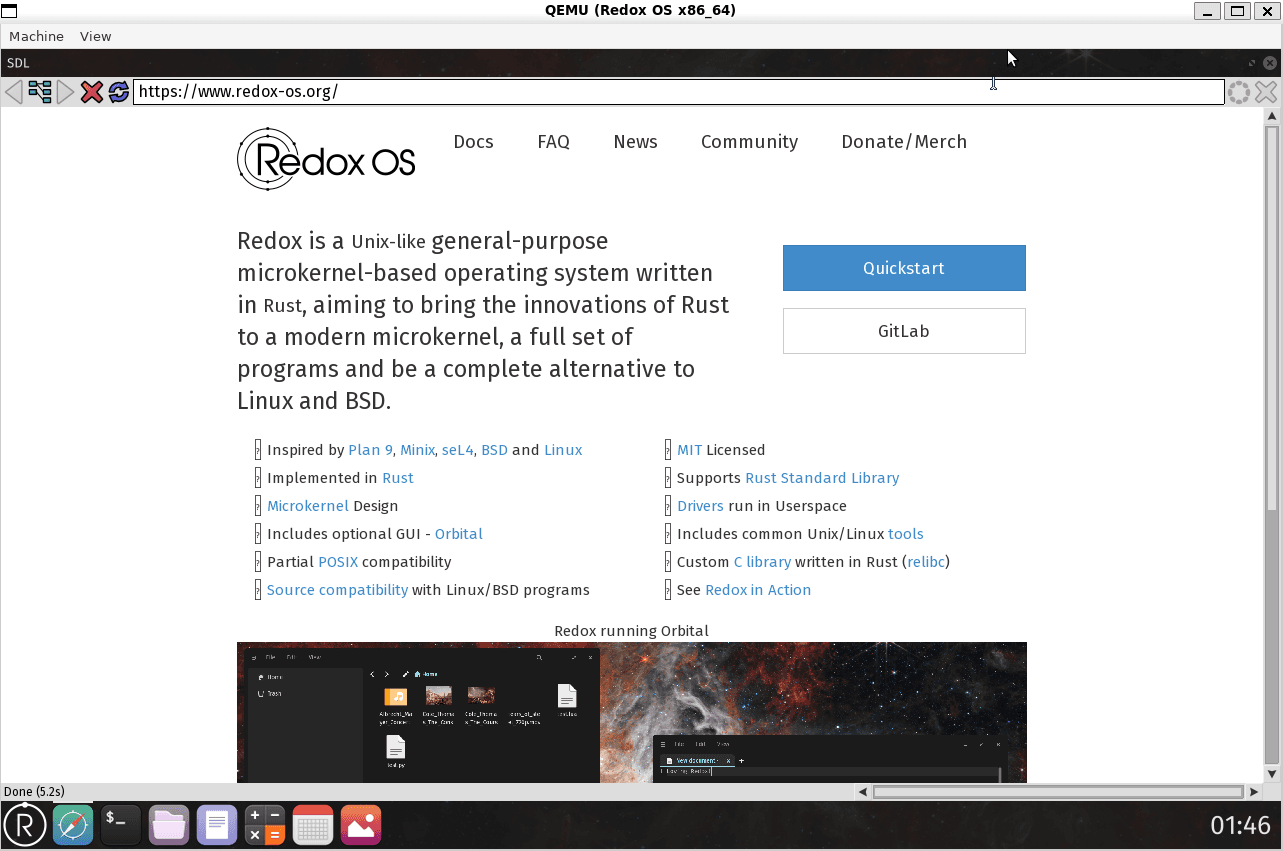The width and height of the screenshot is (1283, 851).
Task: Reload the current page
Action: [x=118, y=91]
